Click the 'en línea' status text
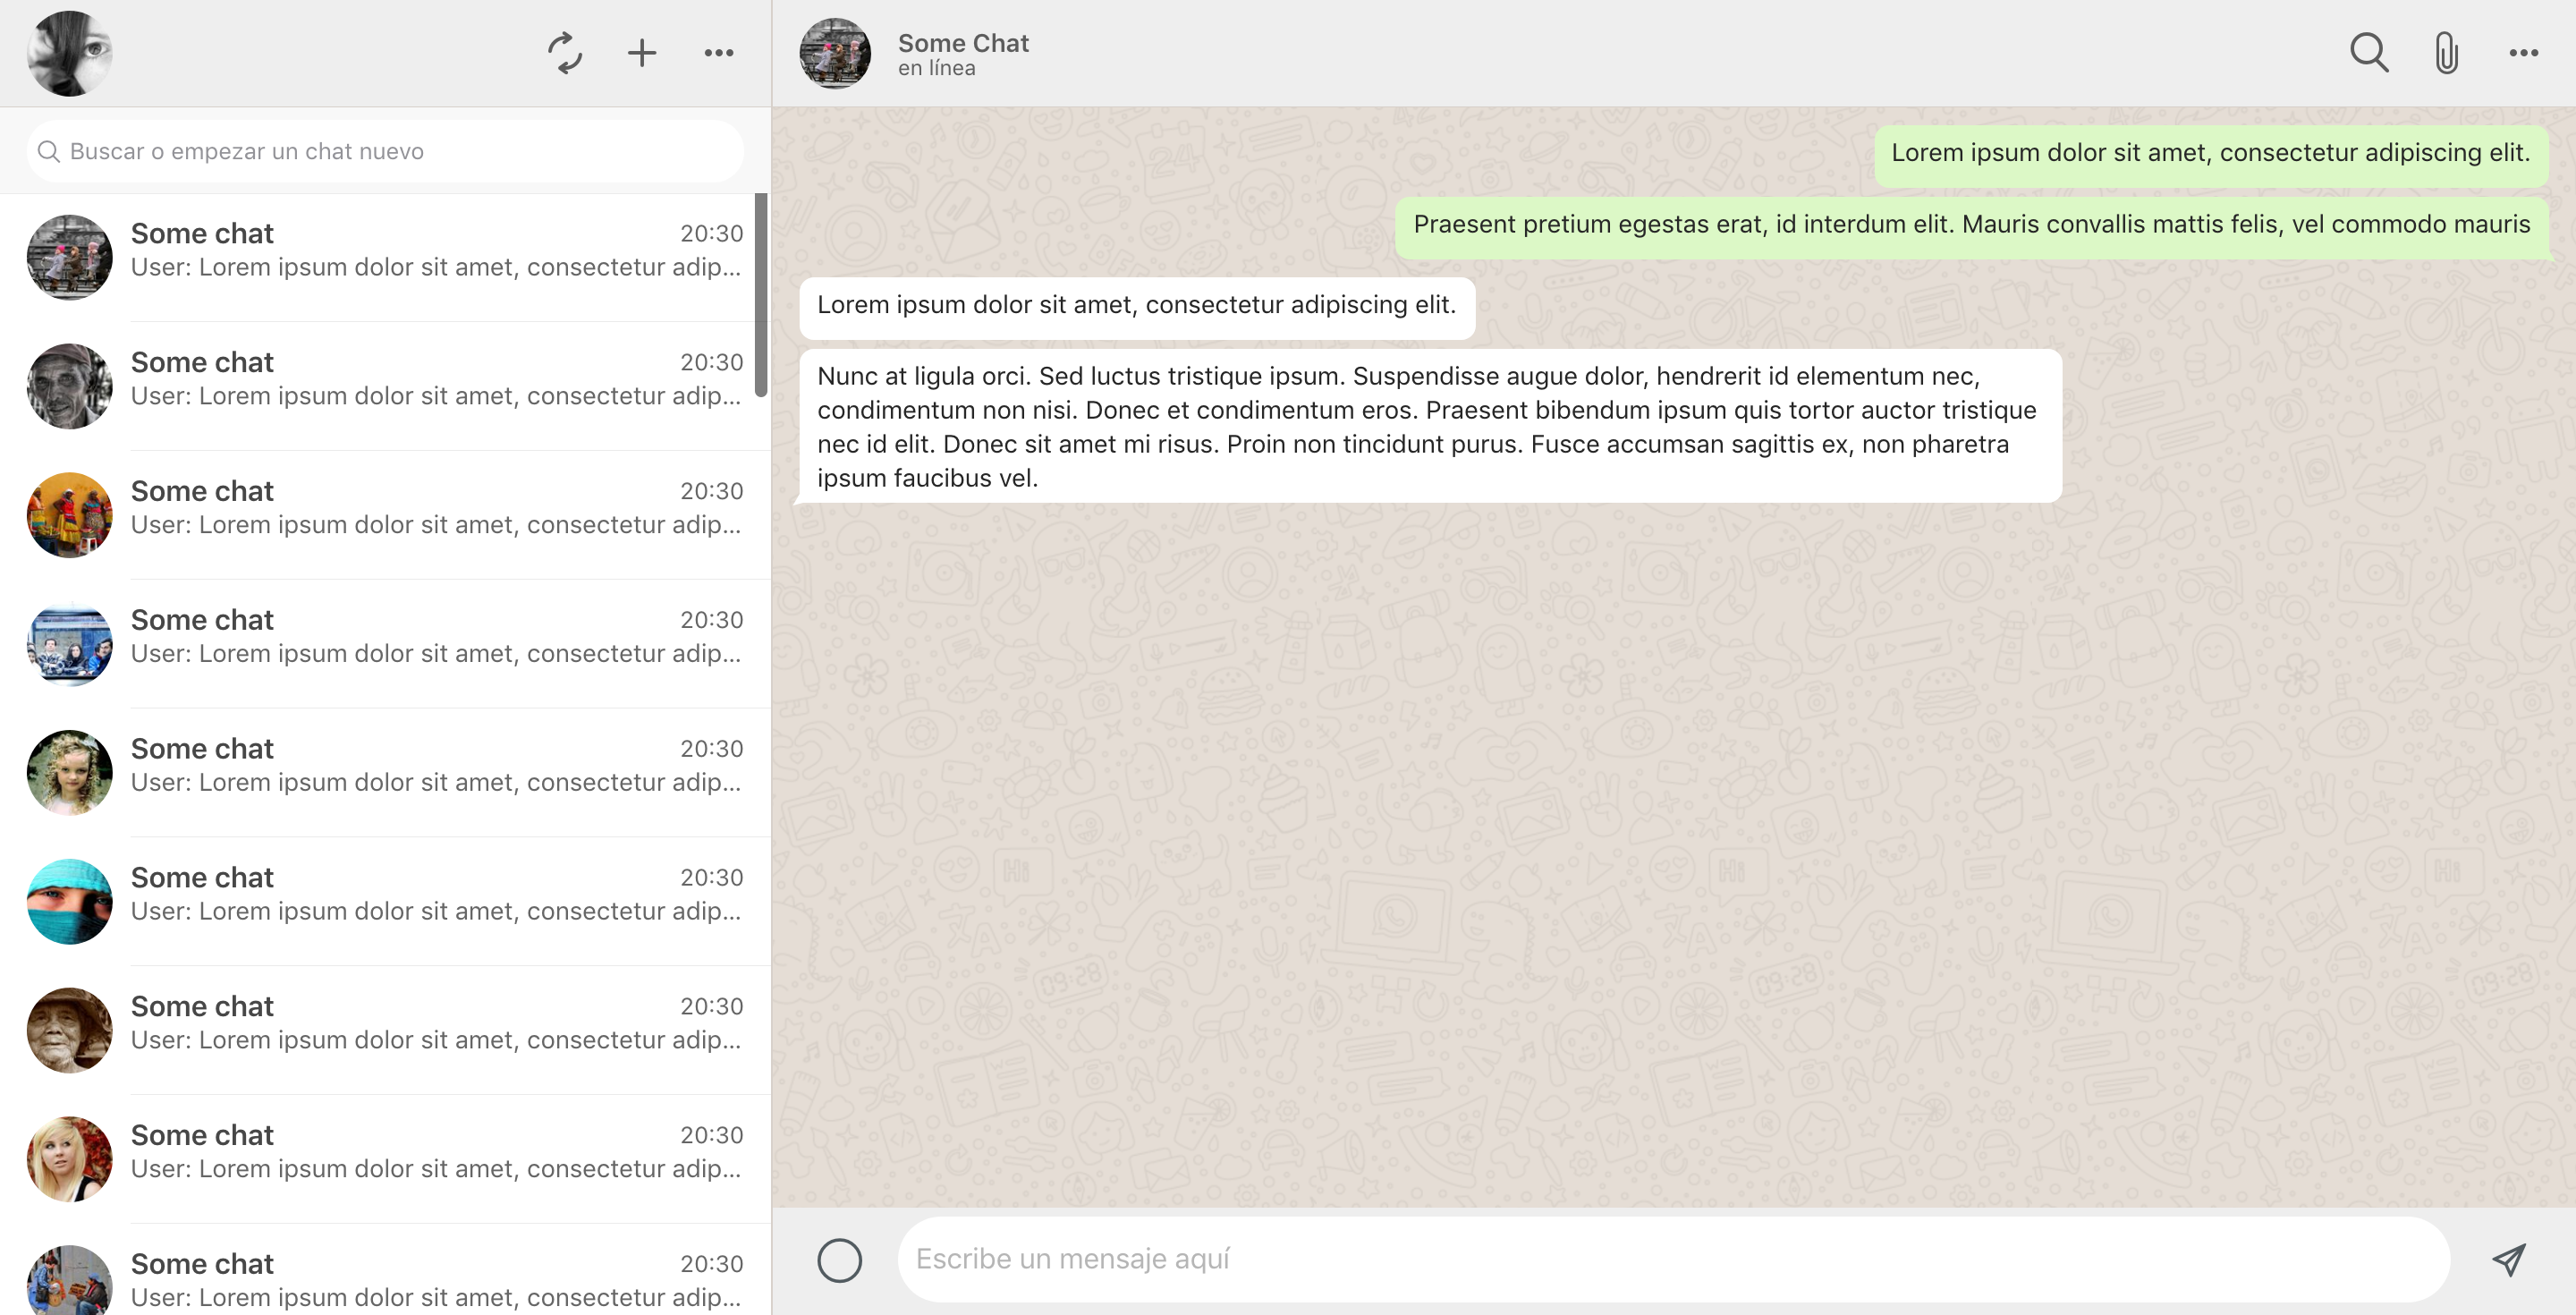This screenshot has height=1315, width=2576. point(936,67)
